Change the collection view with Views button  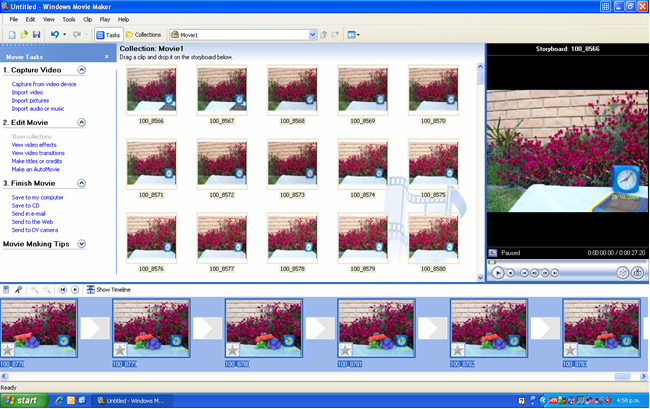point(353,35)
